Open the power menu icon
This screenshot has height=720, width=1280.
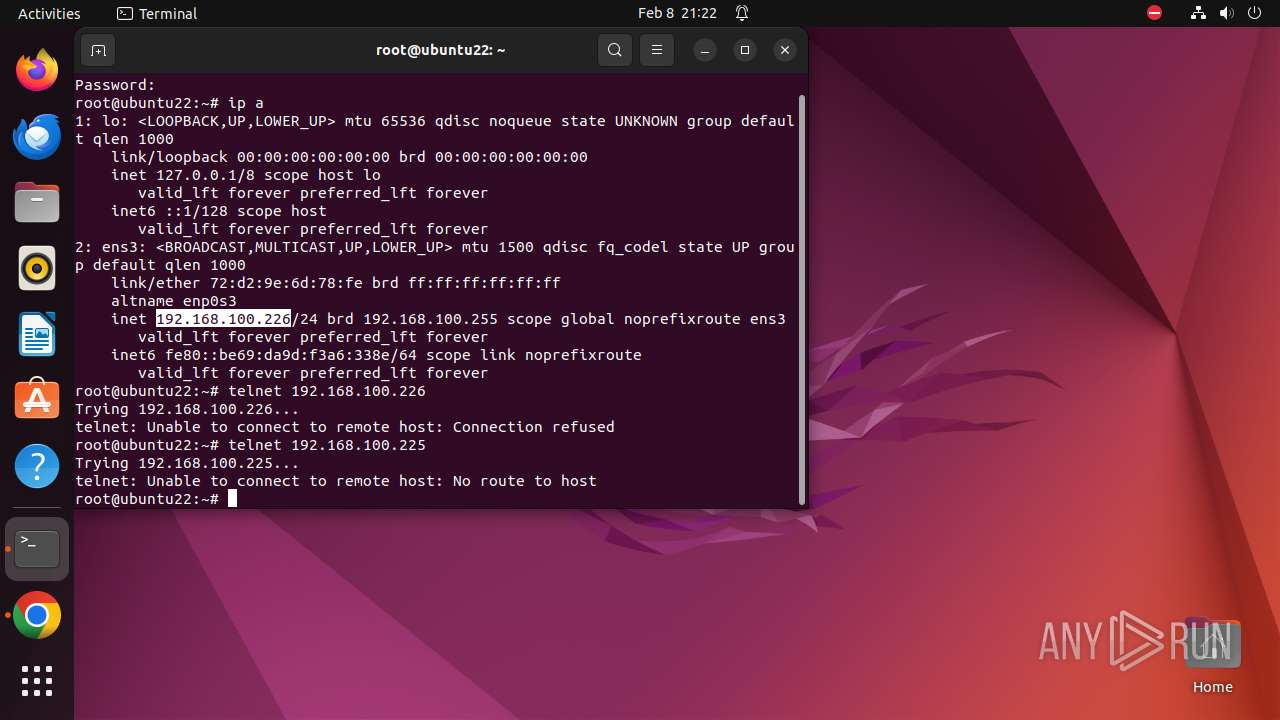(1254, 13)
